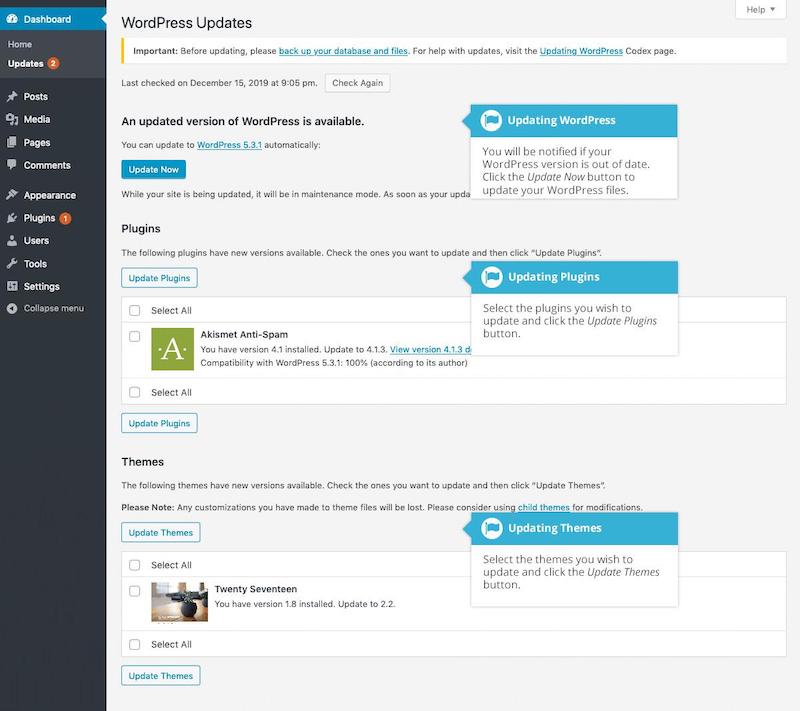Image resolution: width=800 pixels, height=711 pixels.
Task: Click the Media library icon
Action: click(x=12, y=119)
